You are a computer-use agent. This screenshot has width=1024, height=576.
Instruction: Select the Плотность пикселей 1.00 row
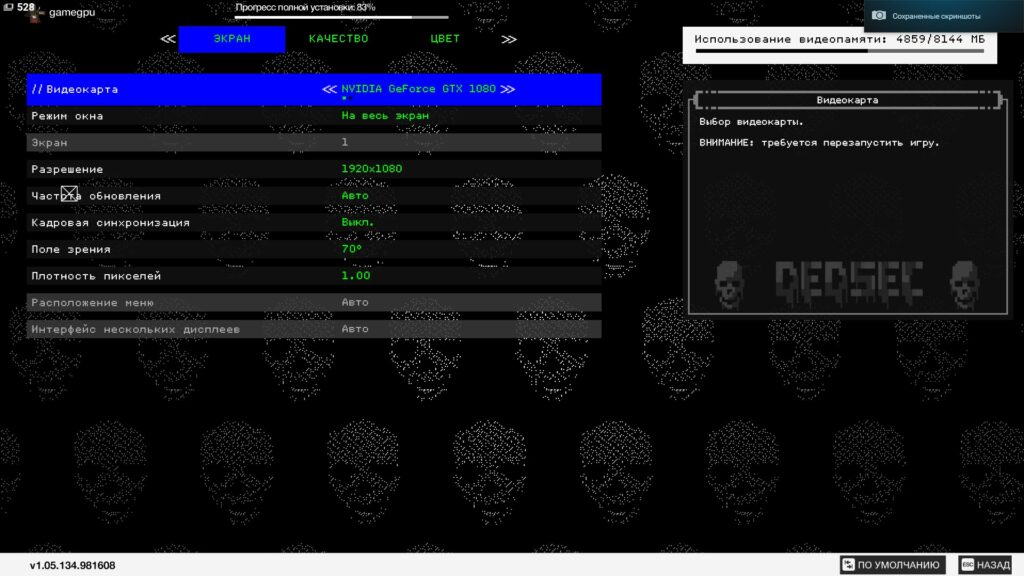pos(313,276)
